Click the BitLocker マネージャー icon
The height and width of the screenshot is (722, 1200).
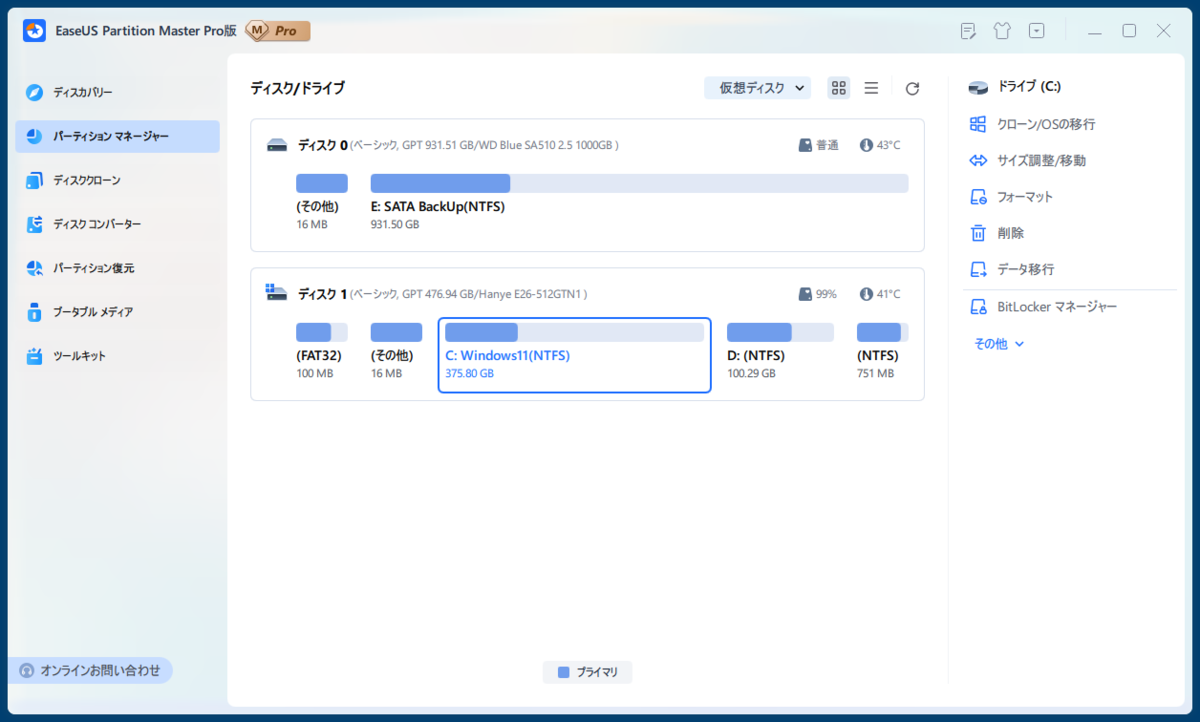978,307
